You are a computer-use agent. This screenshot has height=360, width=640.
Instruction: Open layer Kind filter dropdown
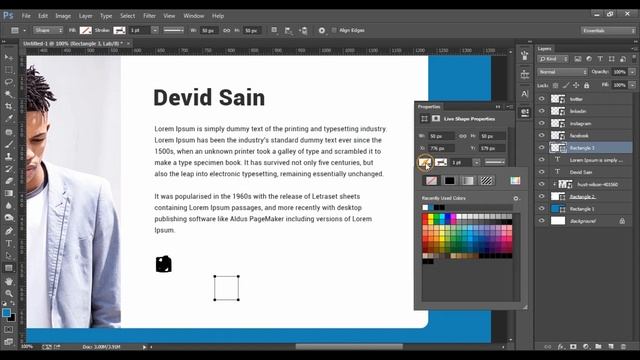click(553, 59)
